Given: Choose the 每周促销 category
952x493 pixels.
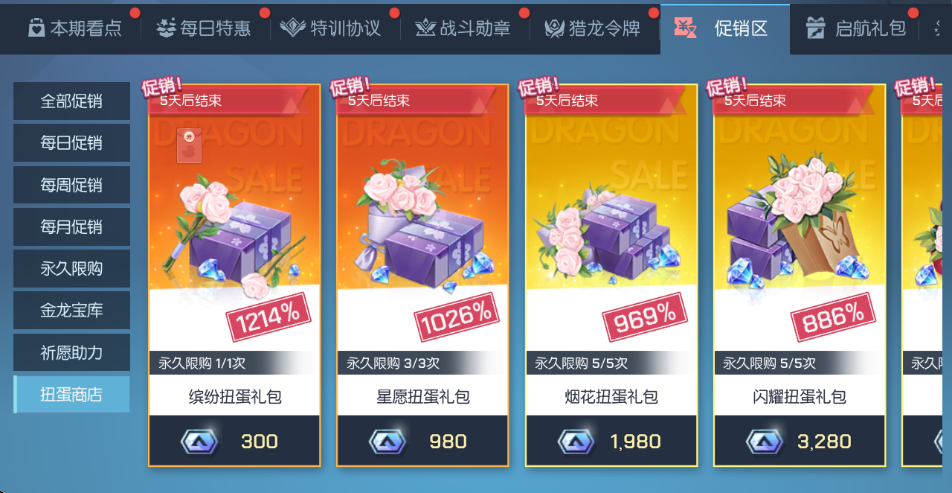Looking at the screenshot, I should pos(72,185).
